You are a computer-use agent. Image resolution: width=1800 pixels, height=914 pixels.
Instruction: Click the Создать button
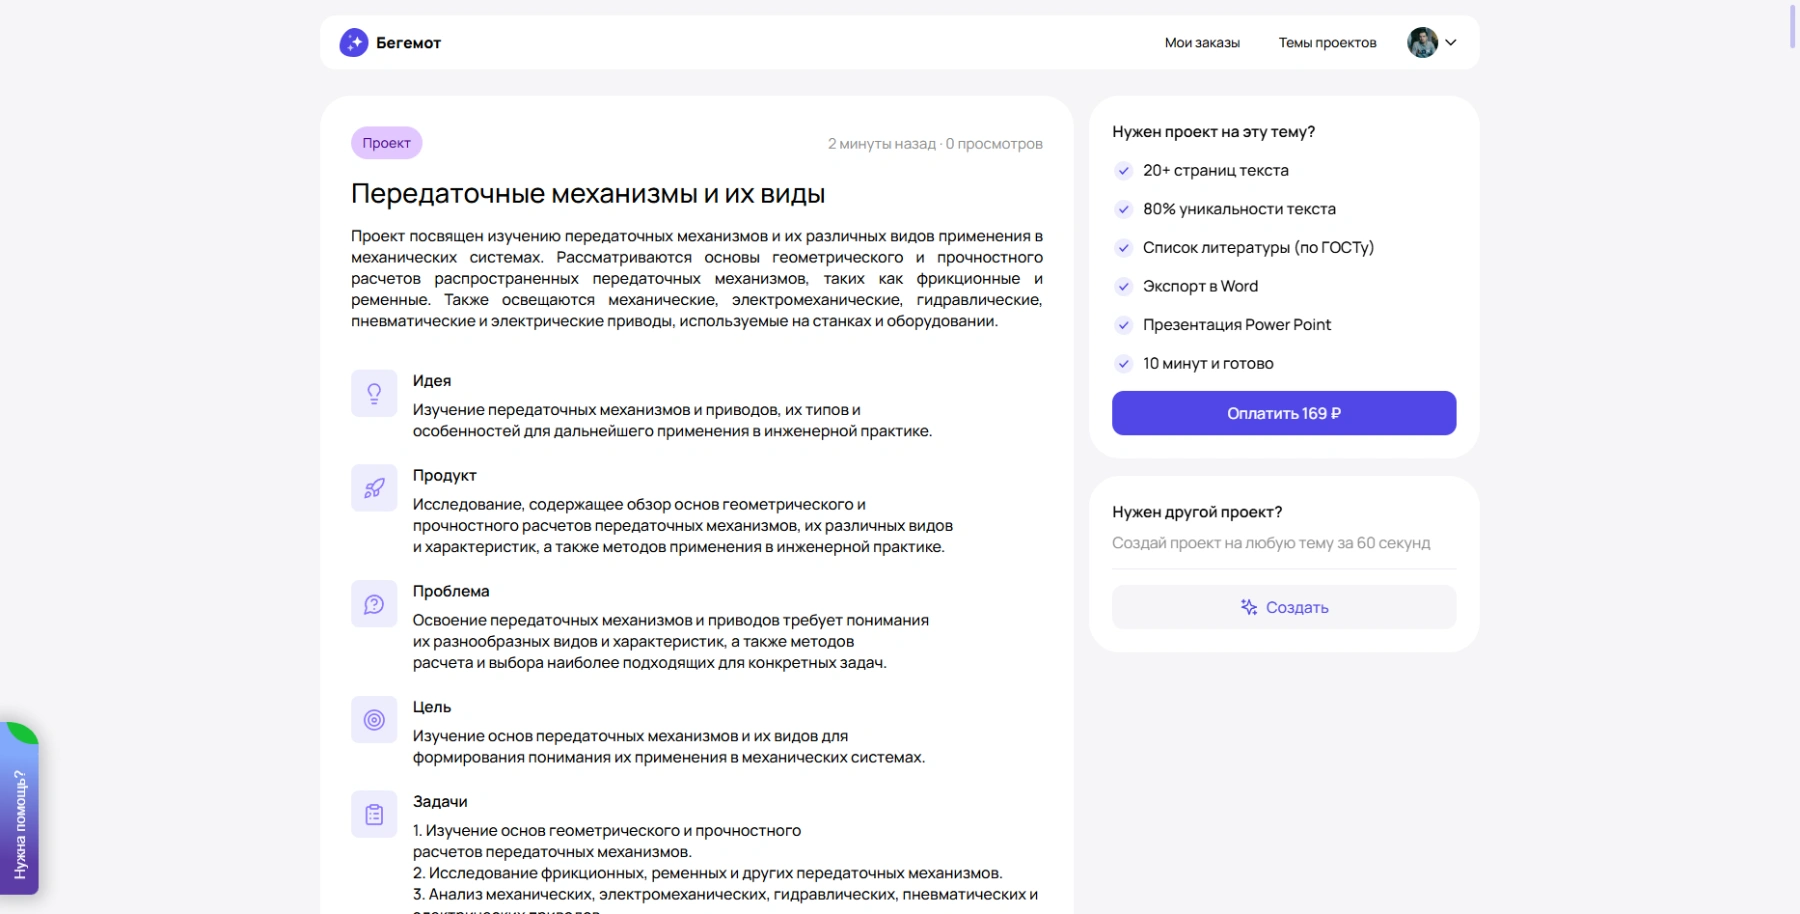coord(1284,607)
